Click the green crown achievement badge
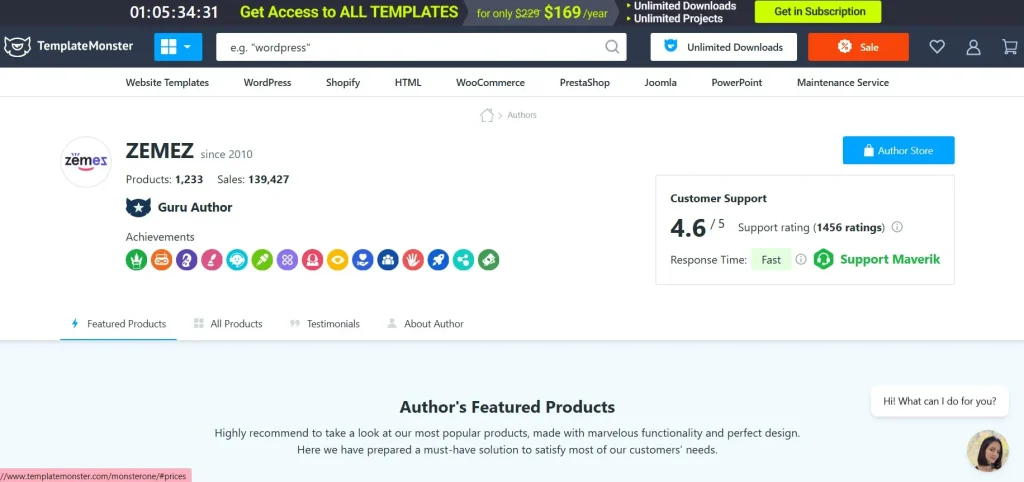The width and height of the screenshot is (1024, 482). (136, 260)
